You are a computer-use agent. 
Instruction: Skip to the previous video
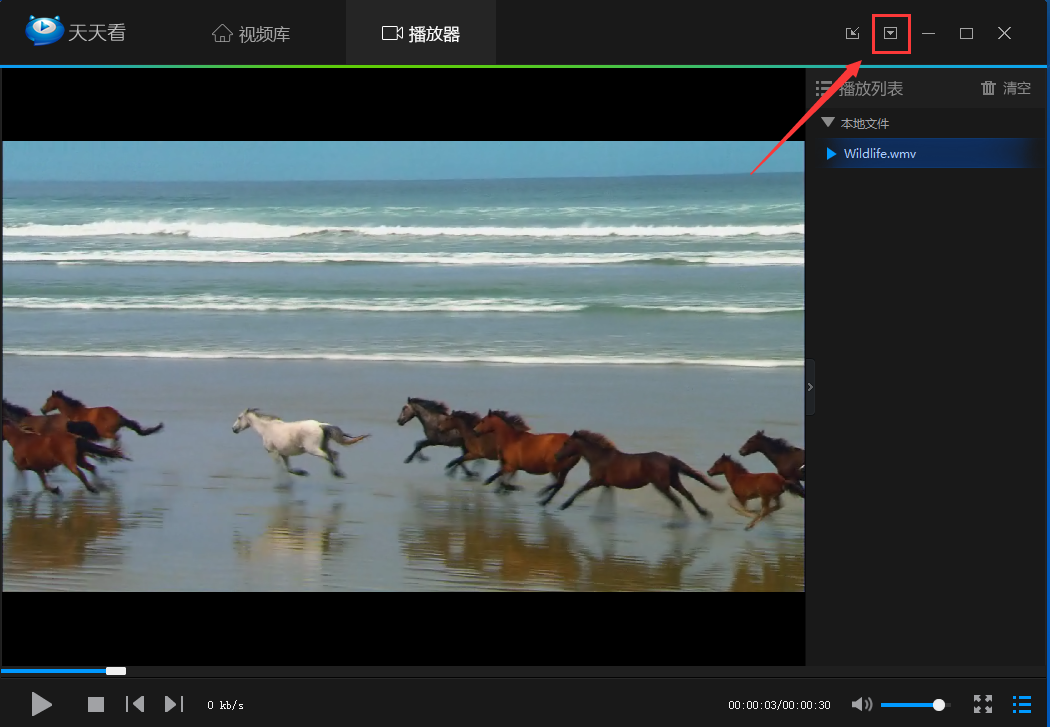135,704
